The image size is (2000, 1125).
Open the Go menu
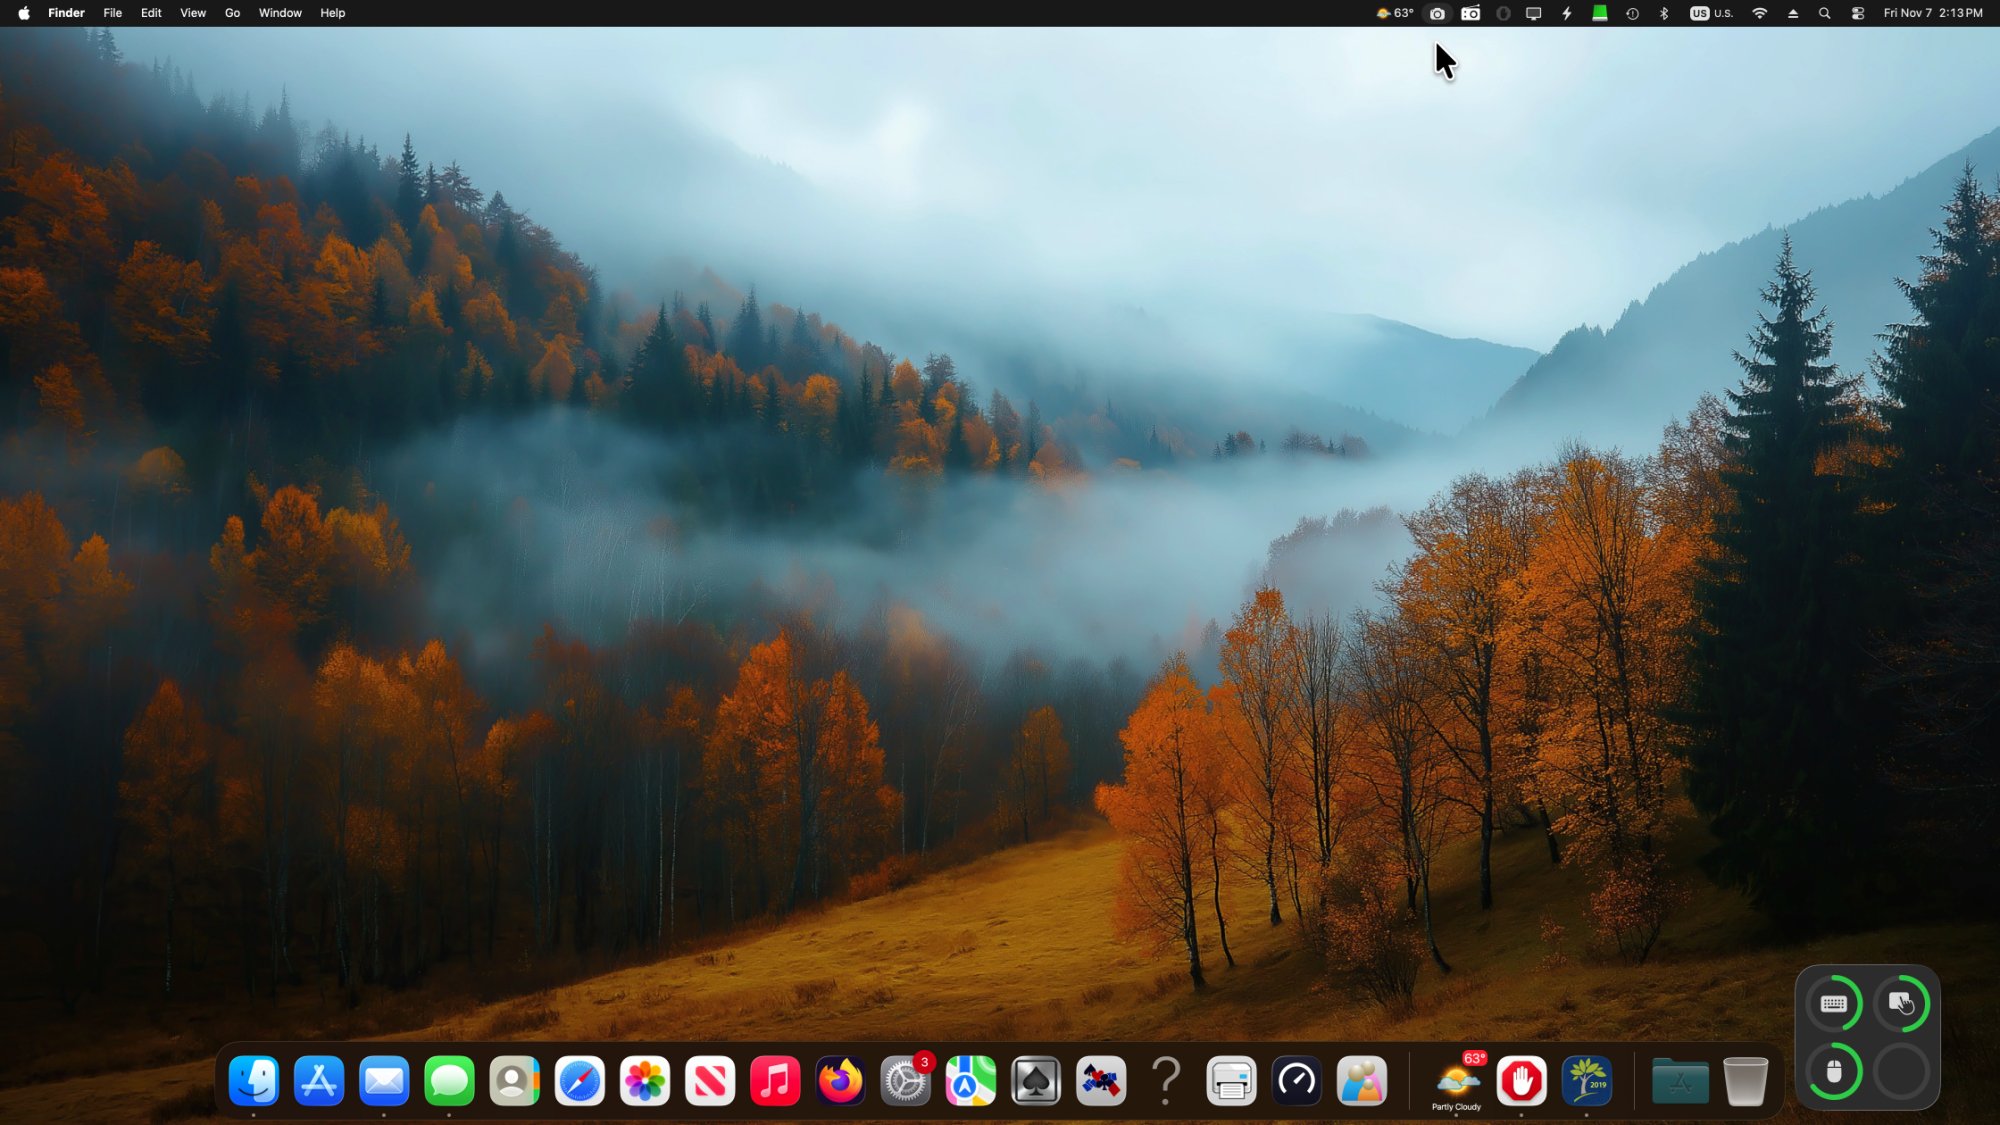click(x=232, y=13)
